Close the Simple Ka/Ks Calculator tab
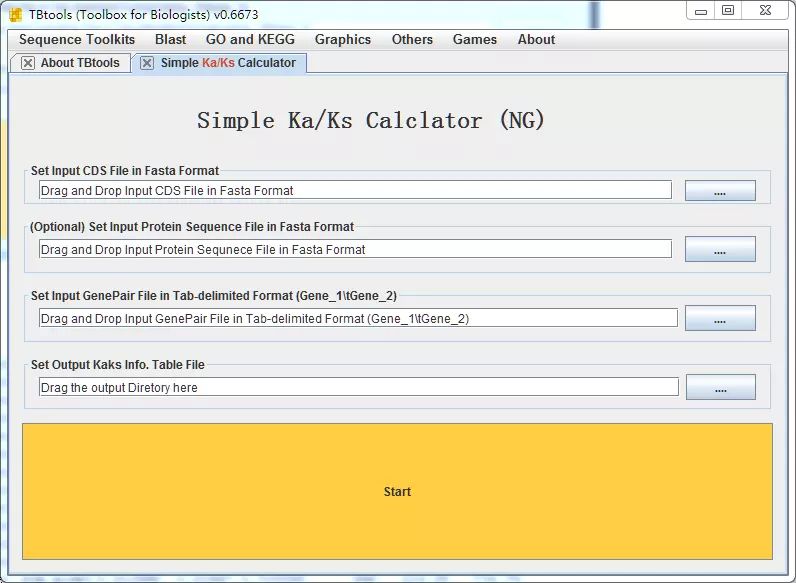 [x=147, y=63]
